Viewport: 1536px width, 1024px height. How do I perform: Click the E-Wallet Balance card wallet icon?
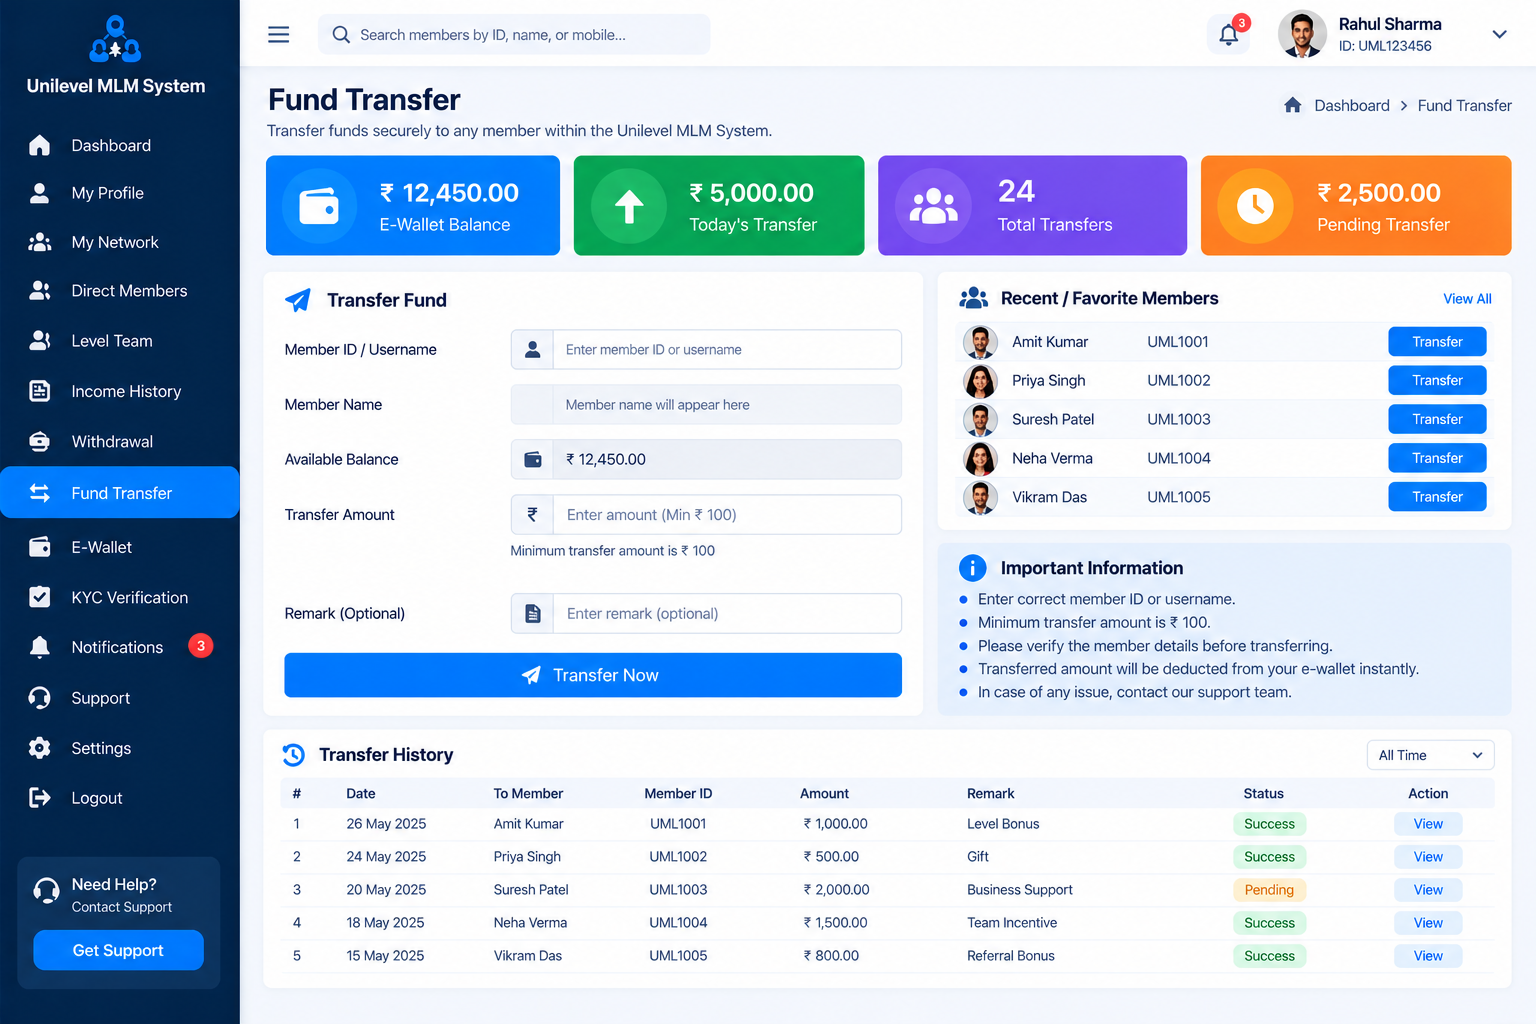click(x=319, y=206)
